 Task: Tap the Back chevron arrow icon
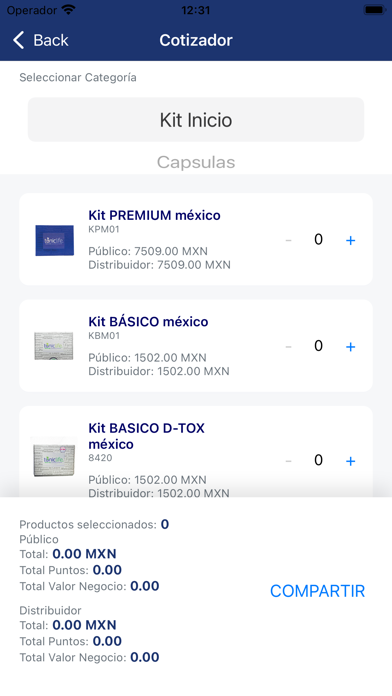pos(19,40)
